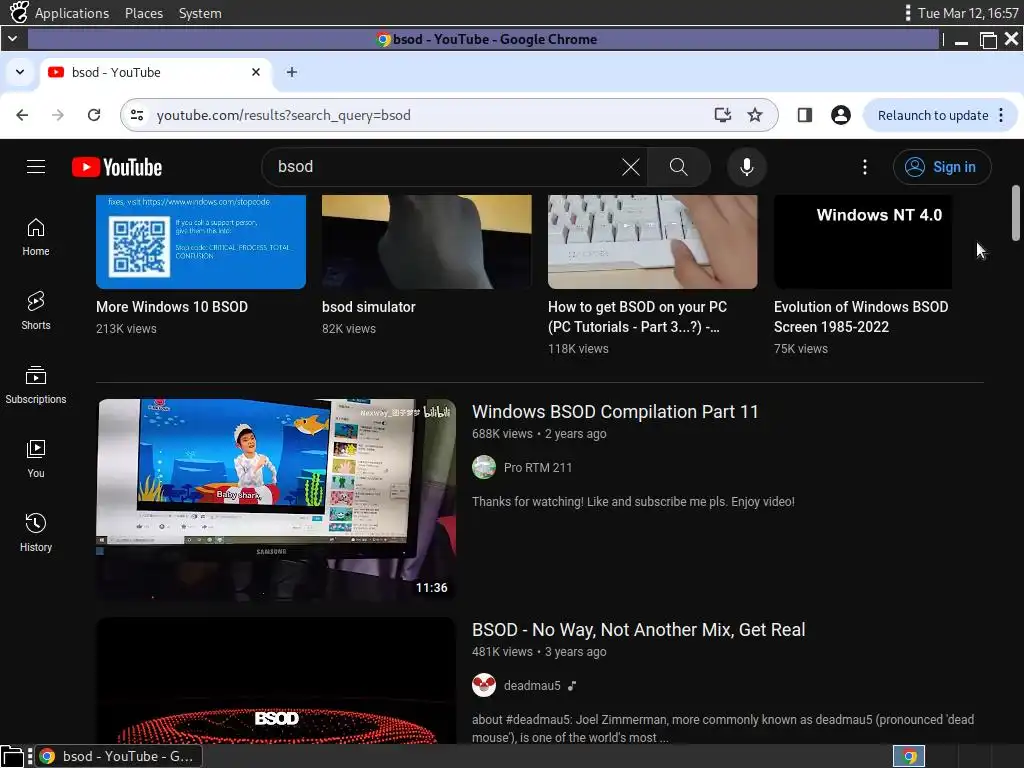Reload the YouTube page
Image resolution: width=1024 pixels, height=768 pixels.
tap(94, 115)
